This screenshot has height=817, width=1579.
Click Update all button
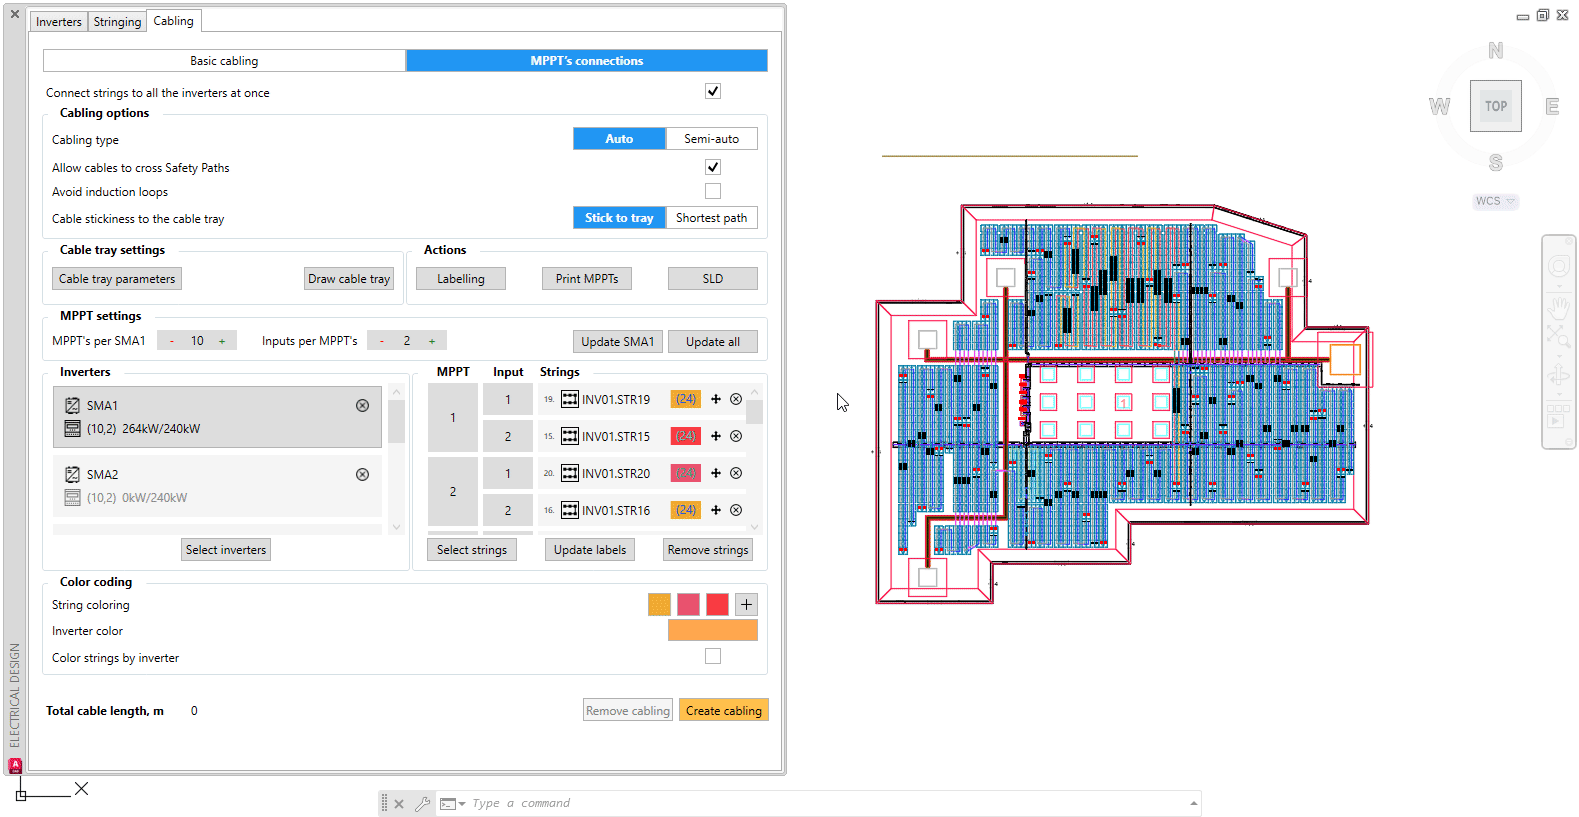[x=713, y=342]
